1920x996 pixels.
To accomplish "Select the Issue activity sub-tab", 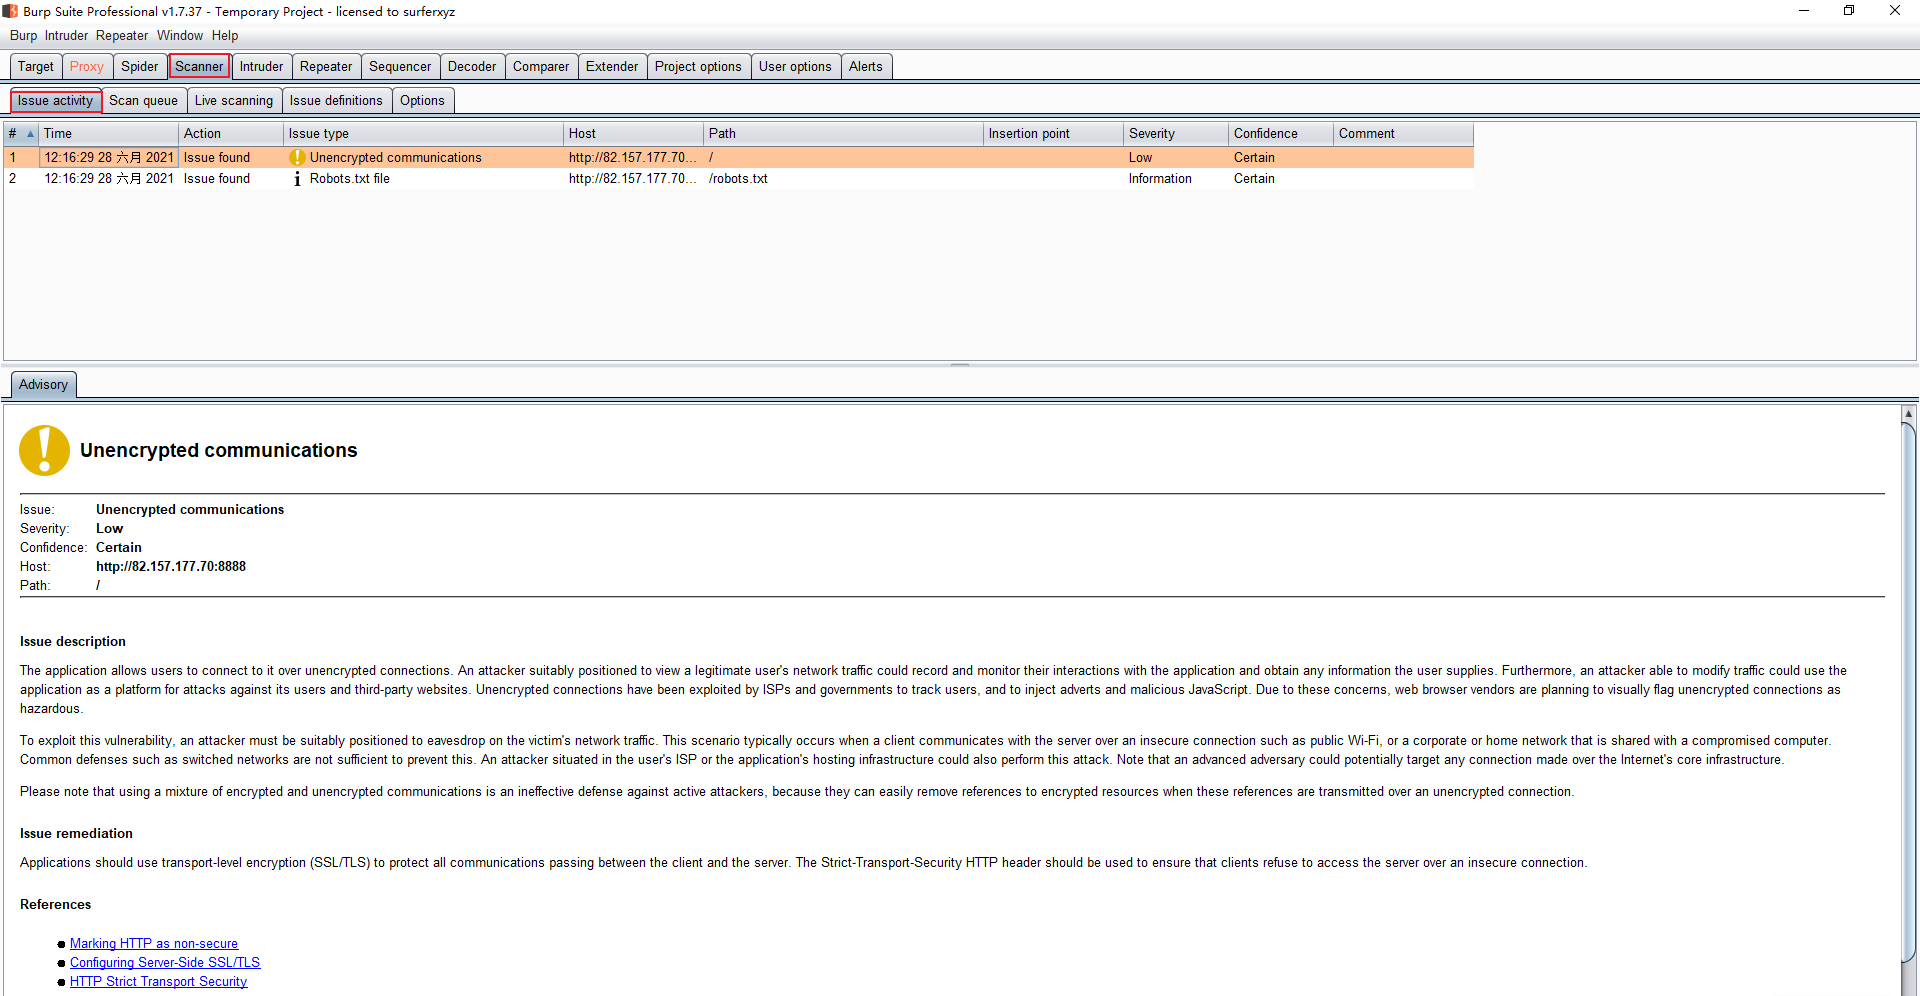I will pyautogui.click(x=55, y=101).
